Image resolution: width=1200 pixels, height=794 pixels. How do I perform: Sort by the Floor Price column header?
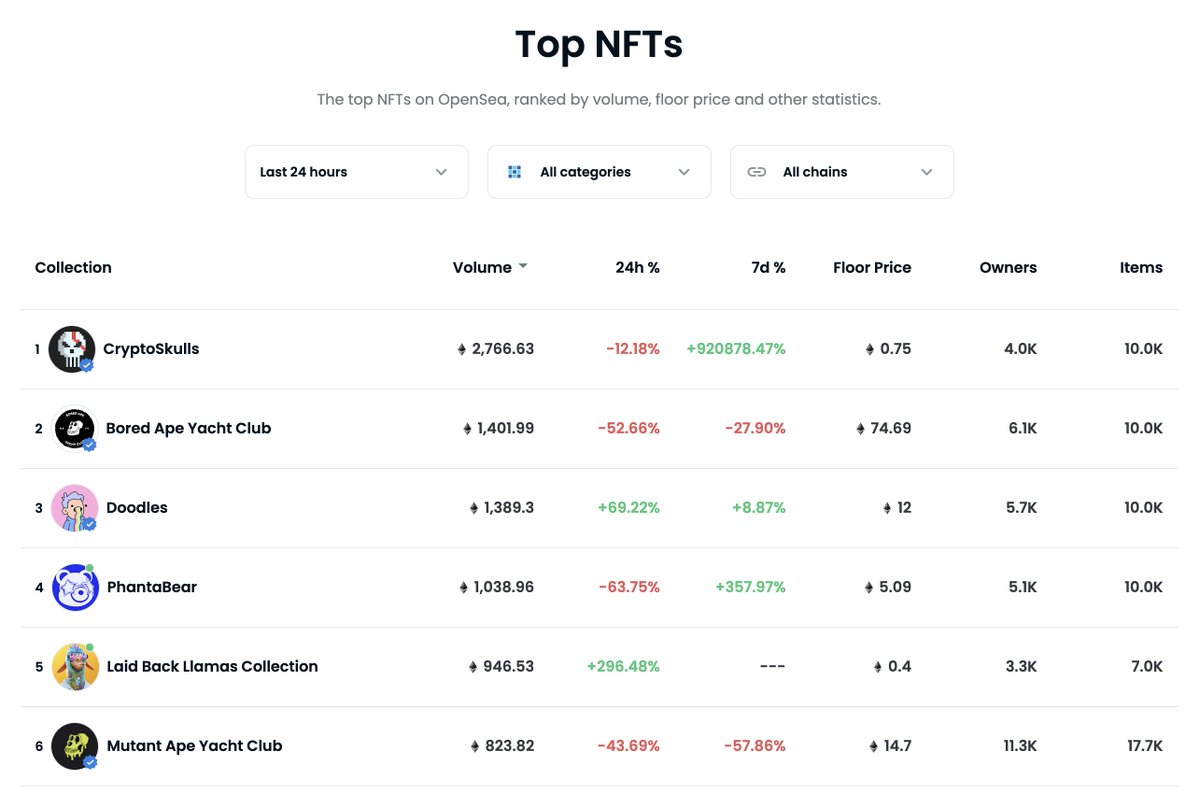(872, 267)
